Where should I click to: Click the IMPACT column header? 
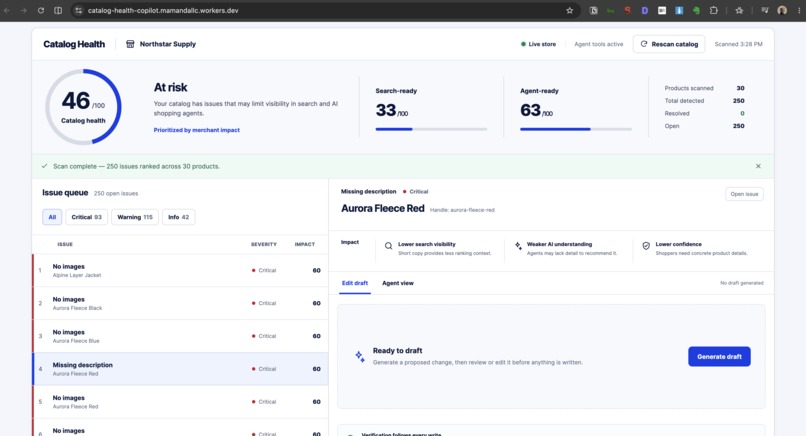[305, 244]
